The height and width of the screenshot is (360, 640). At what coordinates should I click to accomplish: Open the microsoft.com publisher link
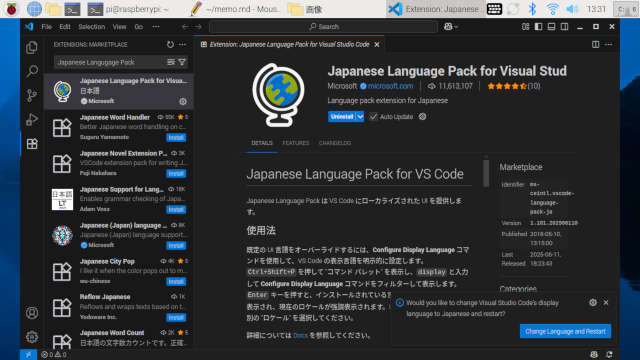(x=390, y=86)
